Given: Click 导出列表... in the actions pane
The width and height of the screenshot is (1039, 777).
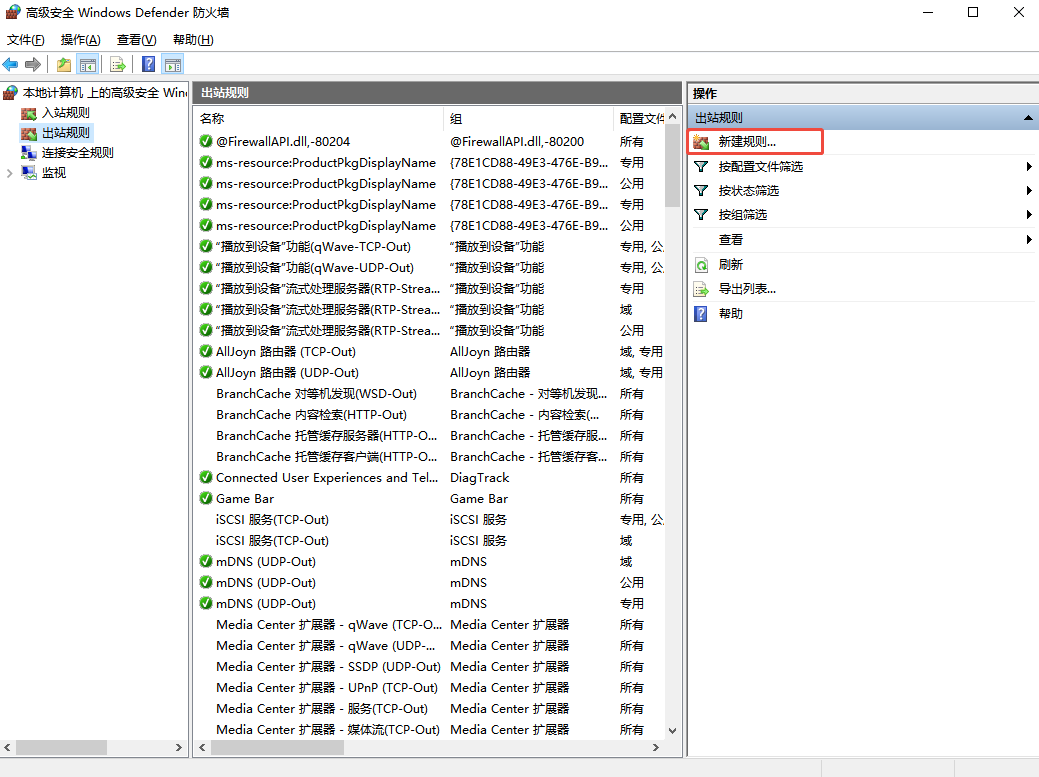Looking at the screenshot, I should pyautogui.click(x=747, y=289).
